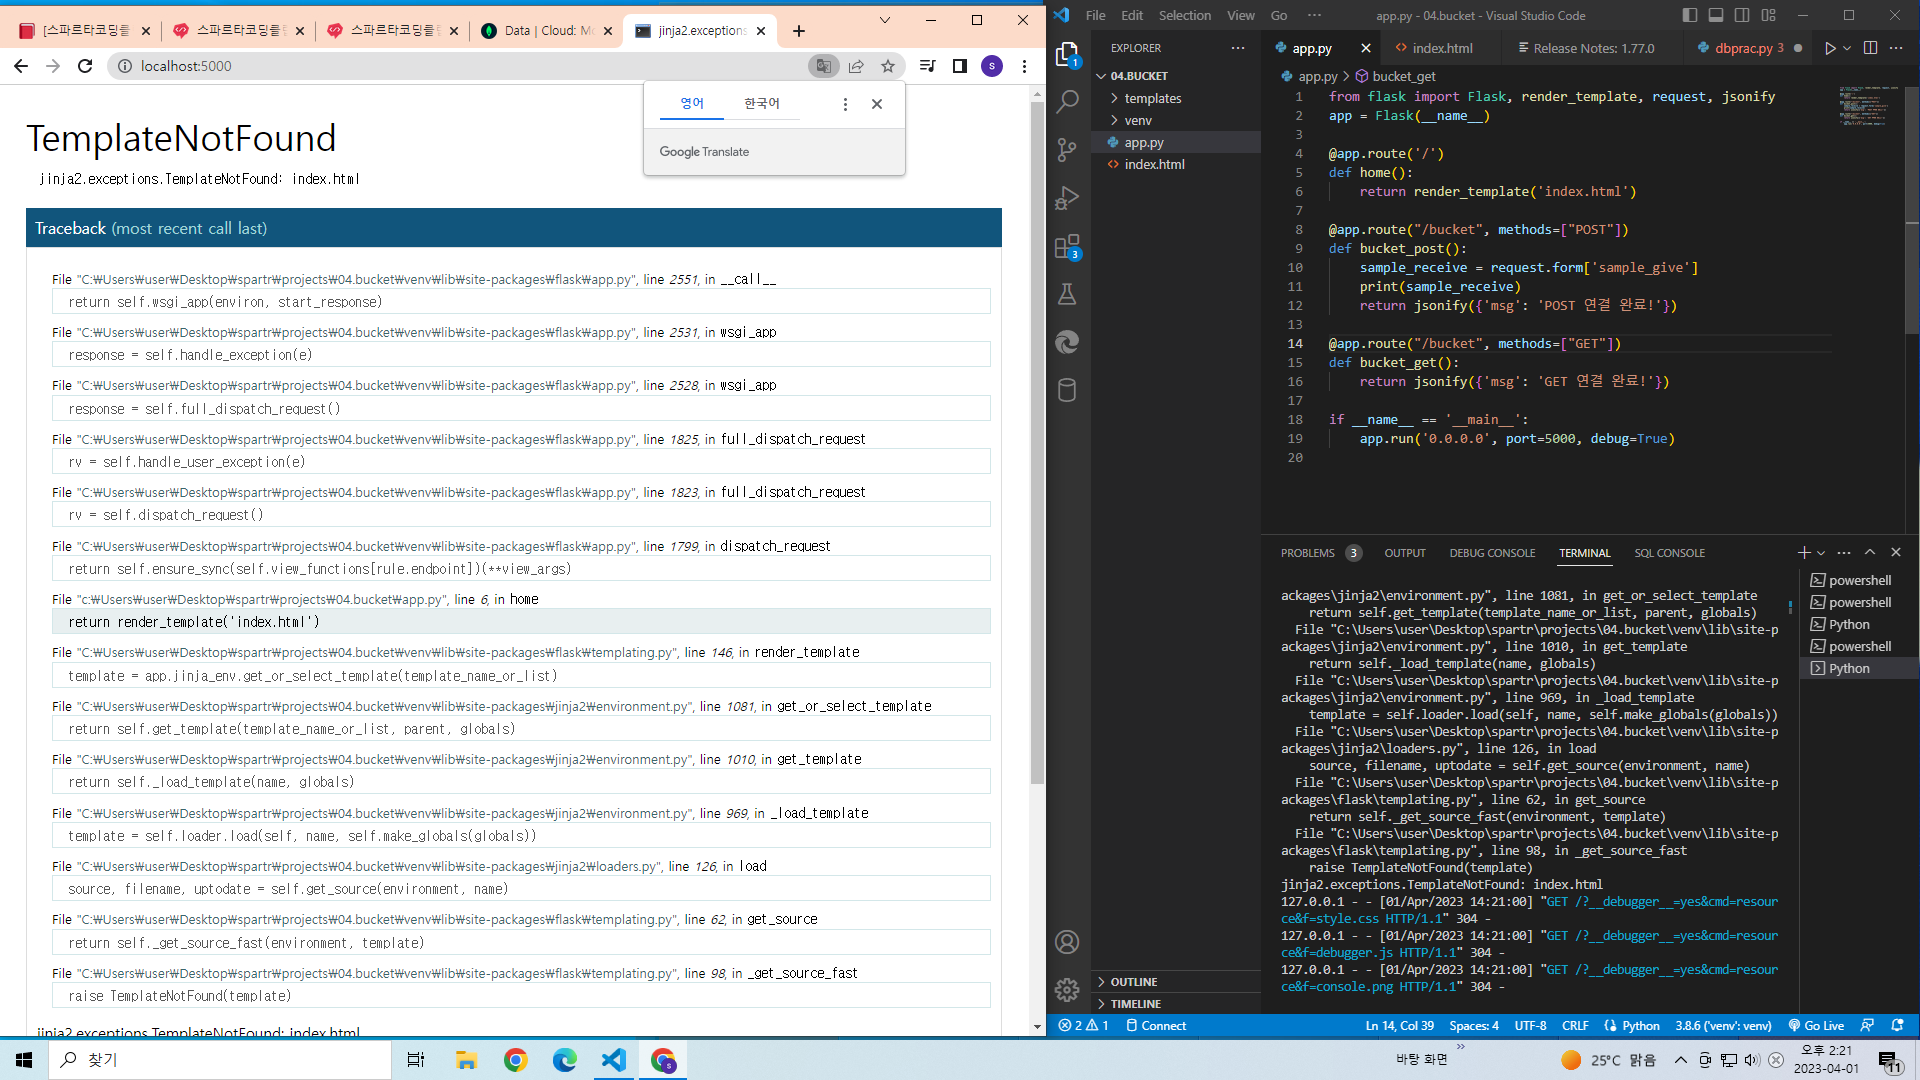Open the Extensions view icon
Image resolution: width=1920 pixels, height=1080 pixels.
[1067, 246]
